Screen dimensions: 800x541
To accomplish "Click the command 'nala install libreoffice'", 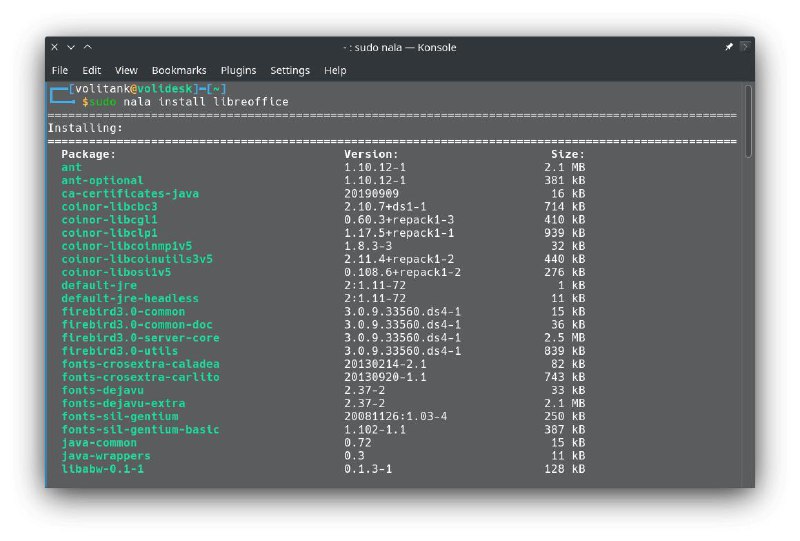I will pyautogui.click(x=206, y=102).
